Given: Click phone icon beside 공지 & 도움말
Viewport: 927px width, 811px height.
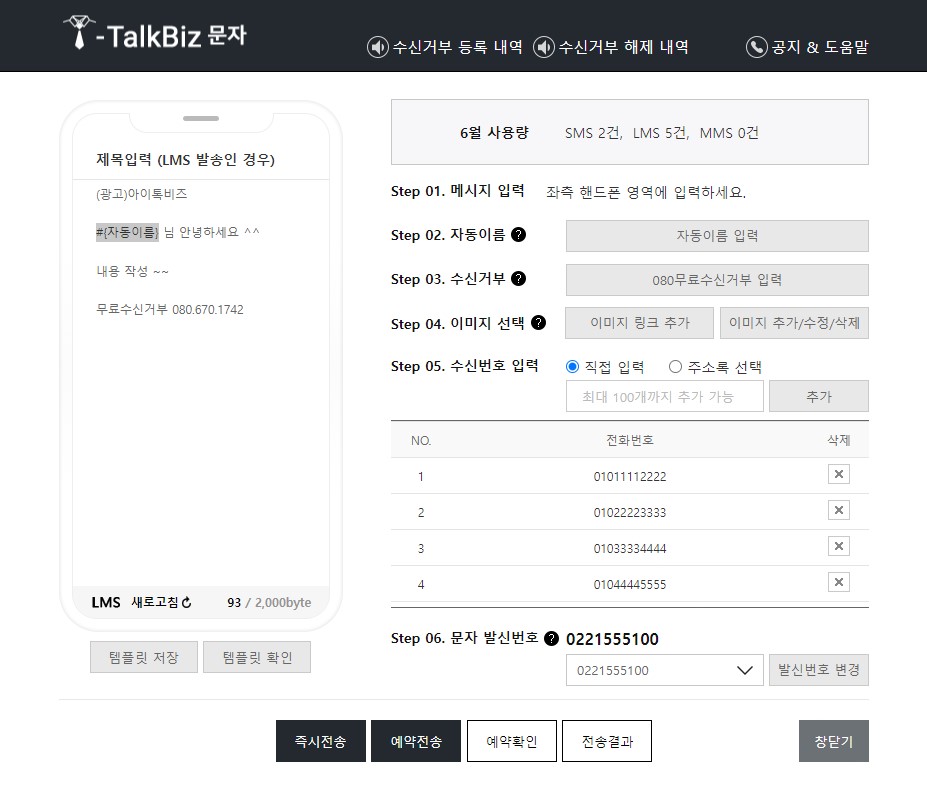Looking at the screenshot, I should coord(756,47).
